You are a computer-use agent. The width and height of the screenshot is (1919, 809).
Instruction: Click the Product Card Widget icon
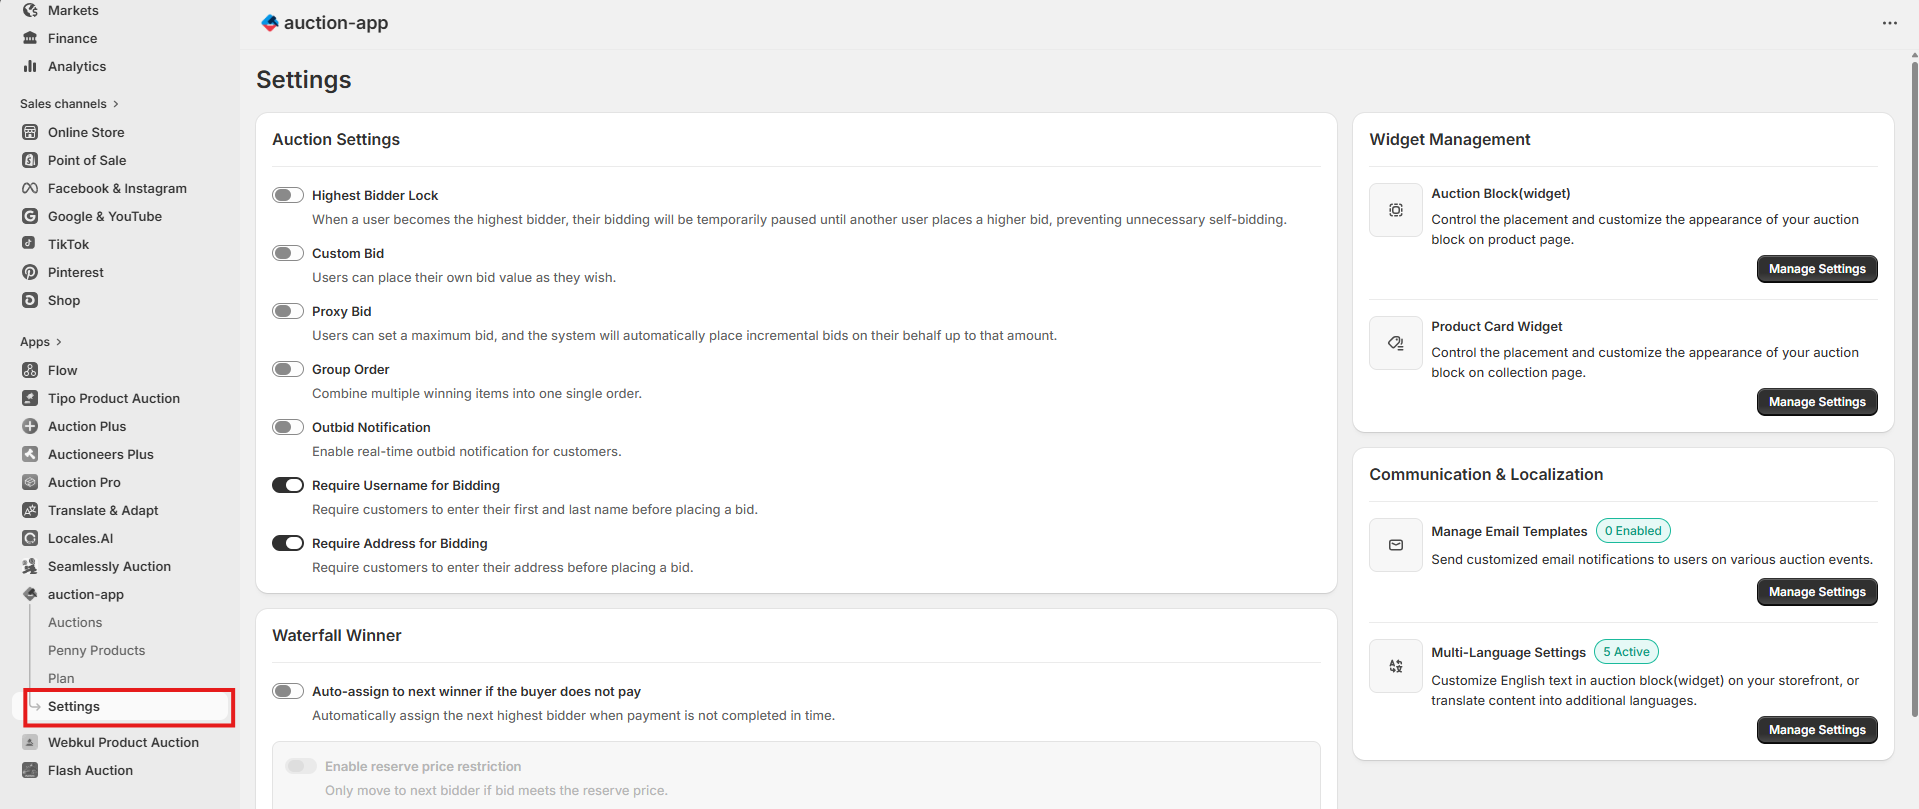pyautogui.click(x=1395, y=343)
